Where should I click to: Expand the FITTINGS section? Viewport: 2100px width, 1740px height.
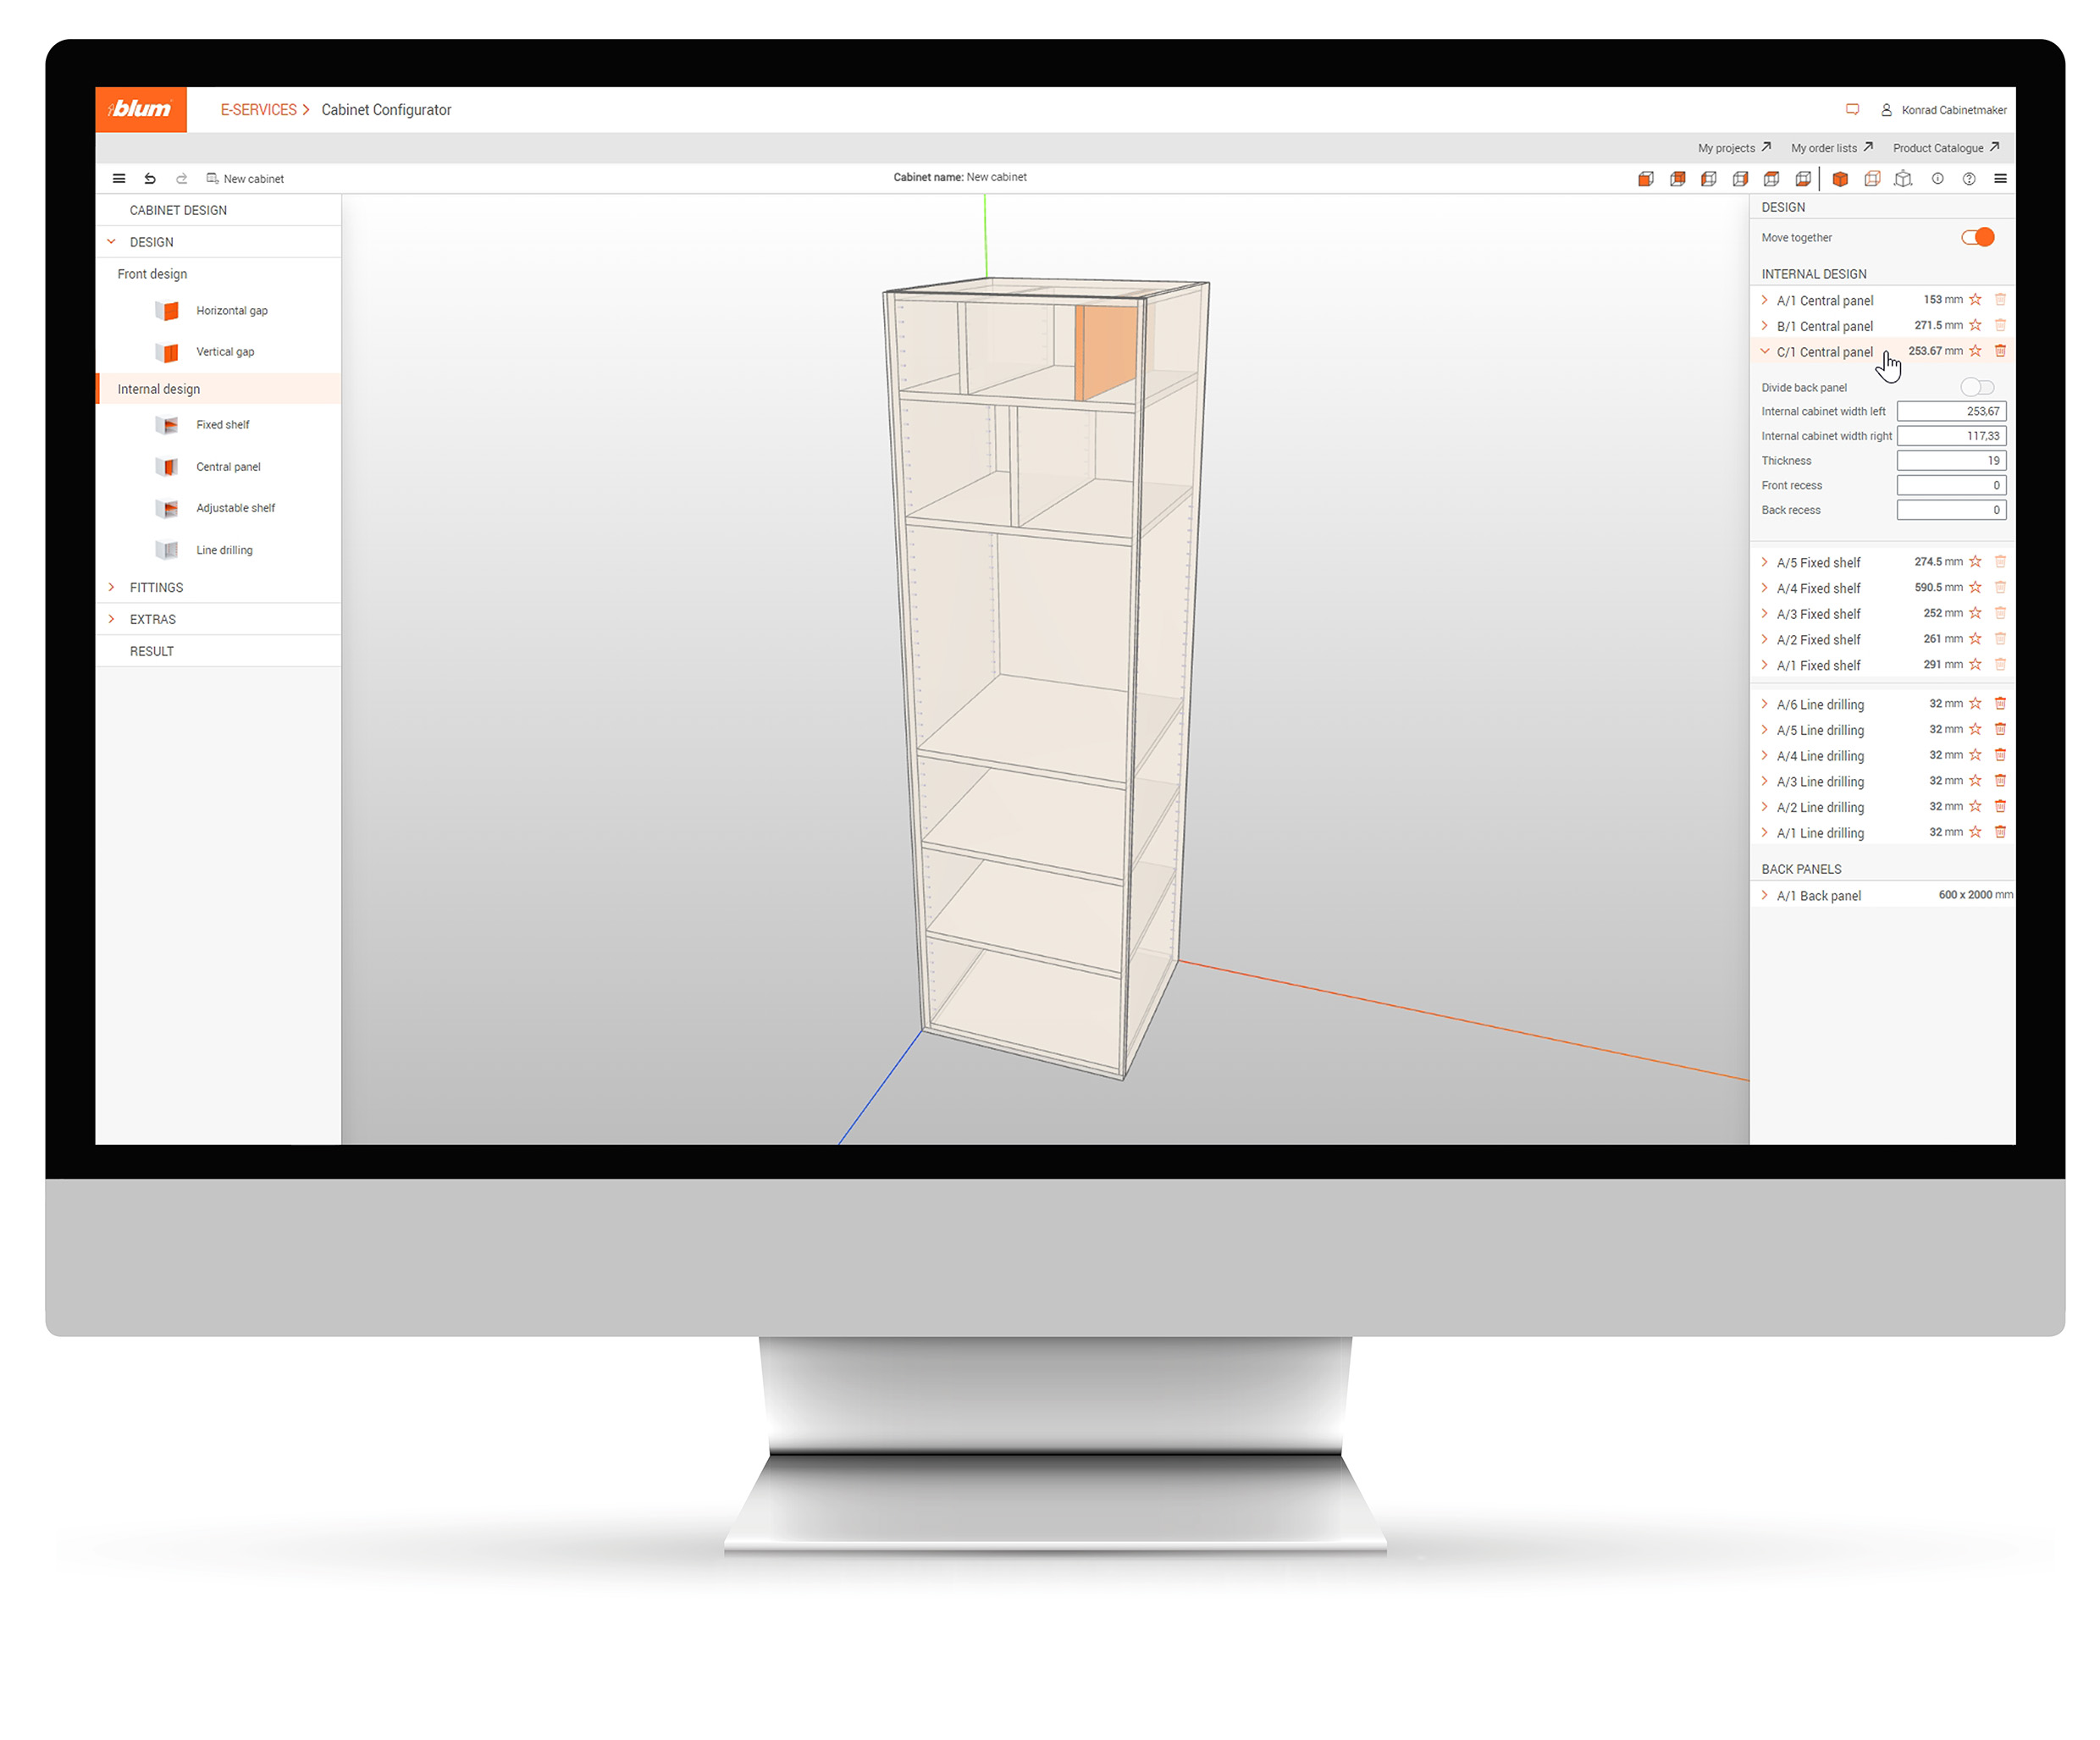tap(156, 588)
